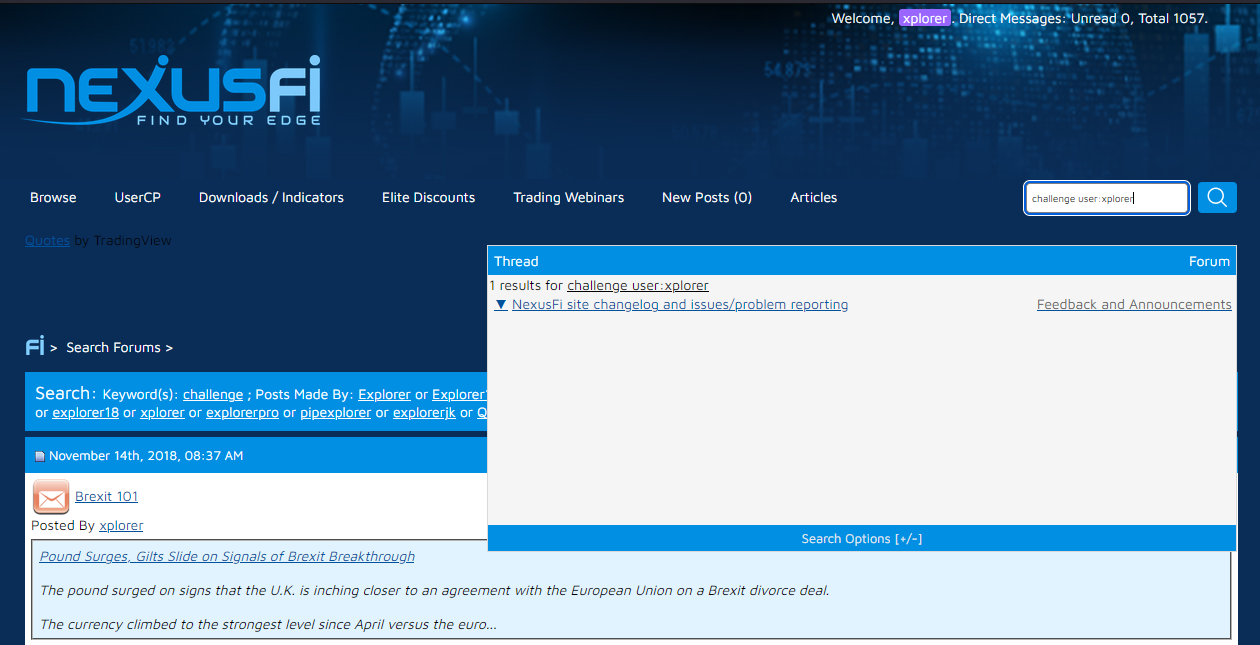
Task: Click the 'Explorer' poster link in search bar
Action: point(384,394)
